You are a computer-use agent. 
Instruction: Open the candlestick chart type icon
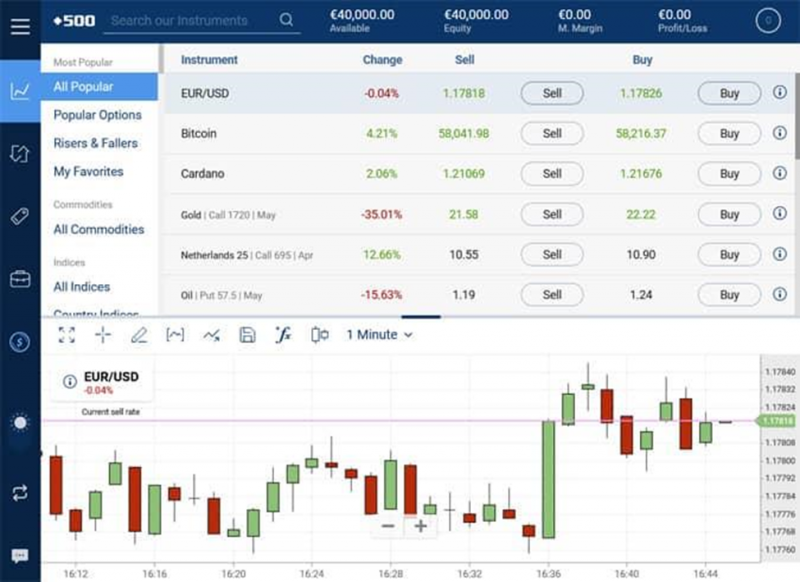pos(319,335)
